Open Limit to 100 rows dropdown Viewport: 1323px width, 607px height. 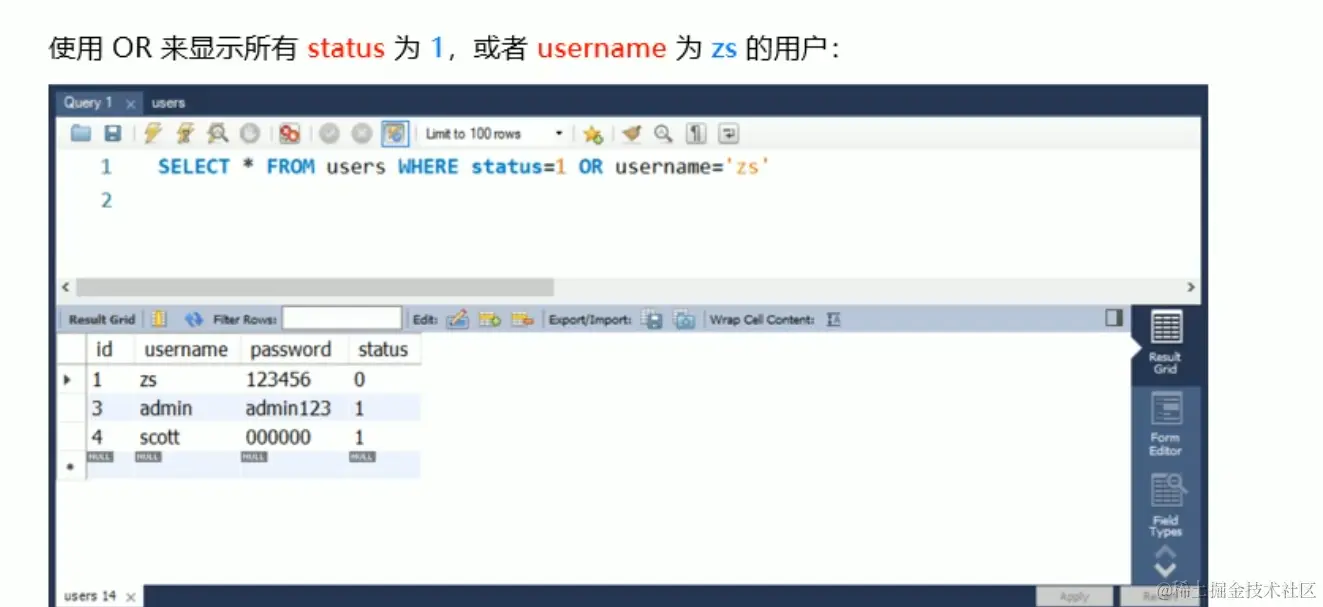pyautogui.click(x=495, y=133)
